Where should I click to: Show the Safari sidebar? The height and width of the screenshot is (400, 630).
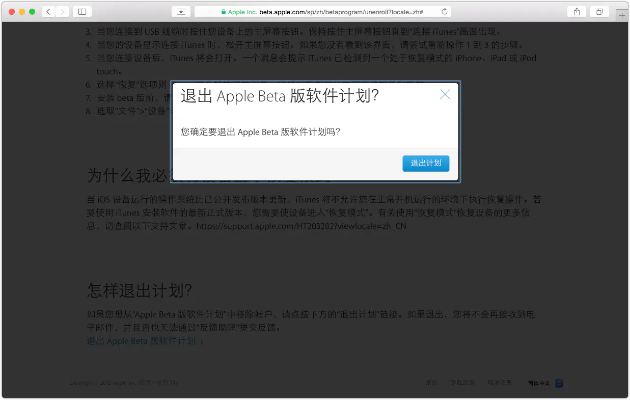(81, 11)
